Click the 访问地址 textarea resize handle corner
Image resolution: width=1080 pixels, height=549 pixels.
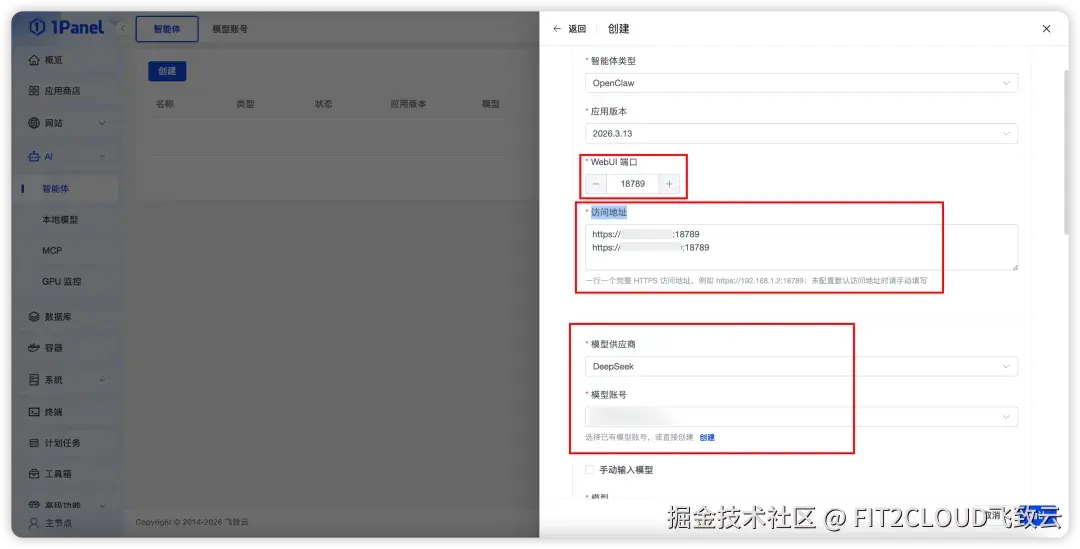[1014, 266]
